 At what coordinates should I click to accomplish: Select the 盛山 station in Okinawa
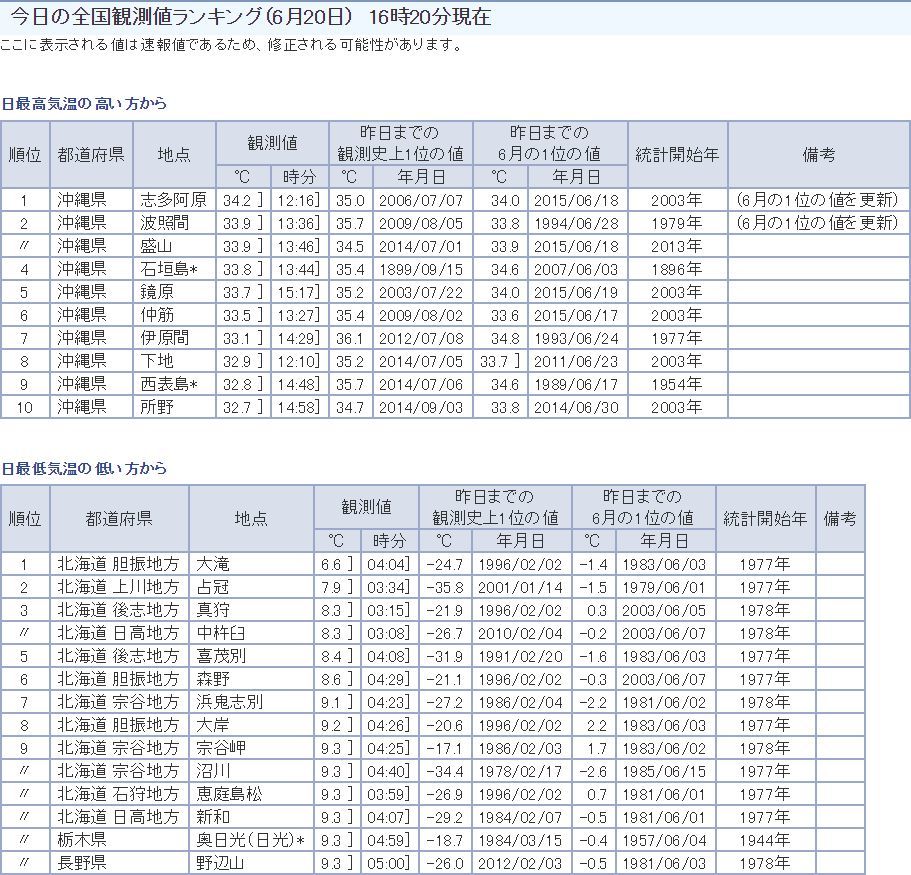tap(157, 245)
